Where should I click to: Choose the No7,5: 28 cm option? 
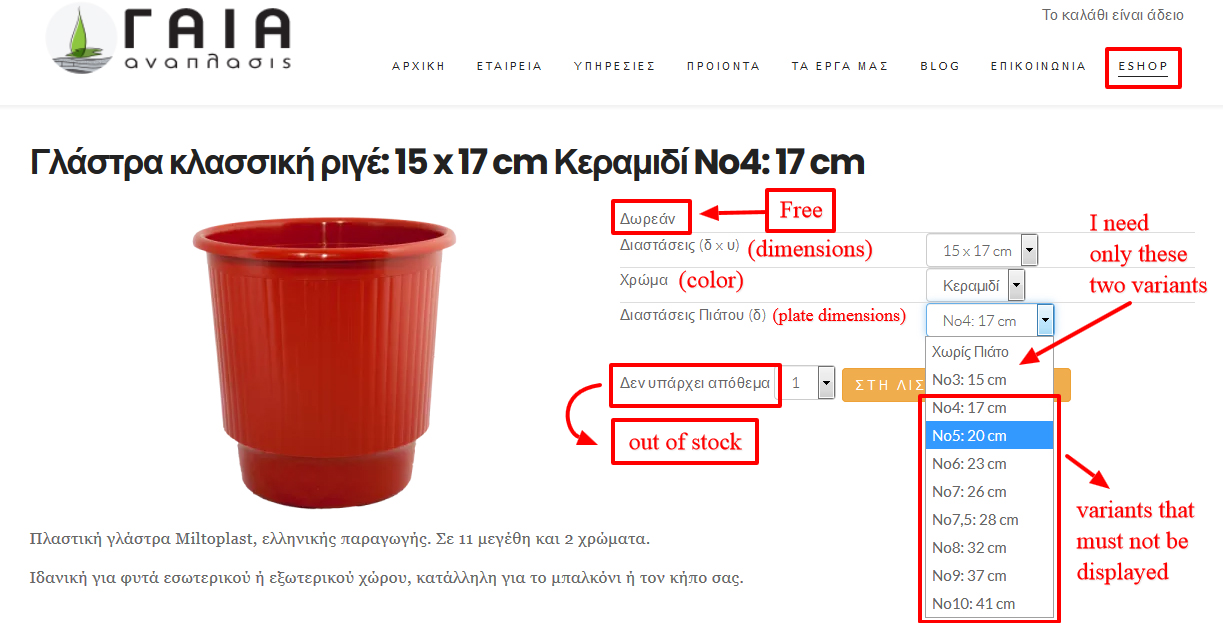pyautogui.click(x=989, y=520)
